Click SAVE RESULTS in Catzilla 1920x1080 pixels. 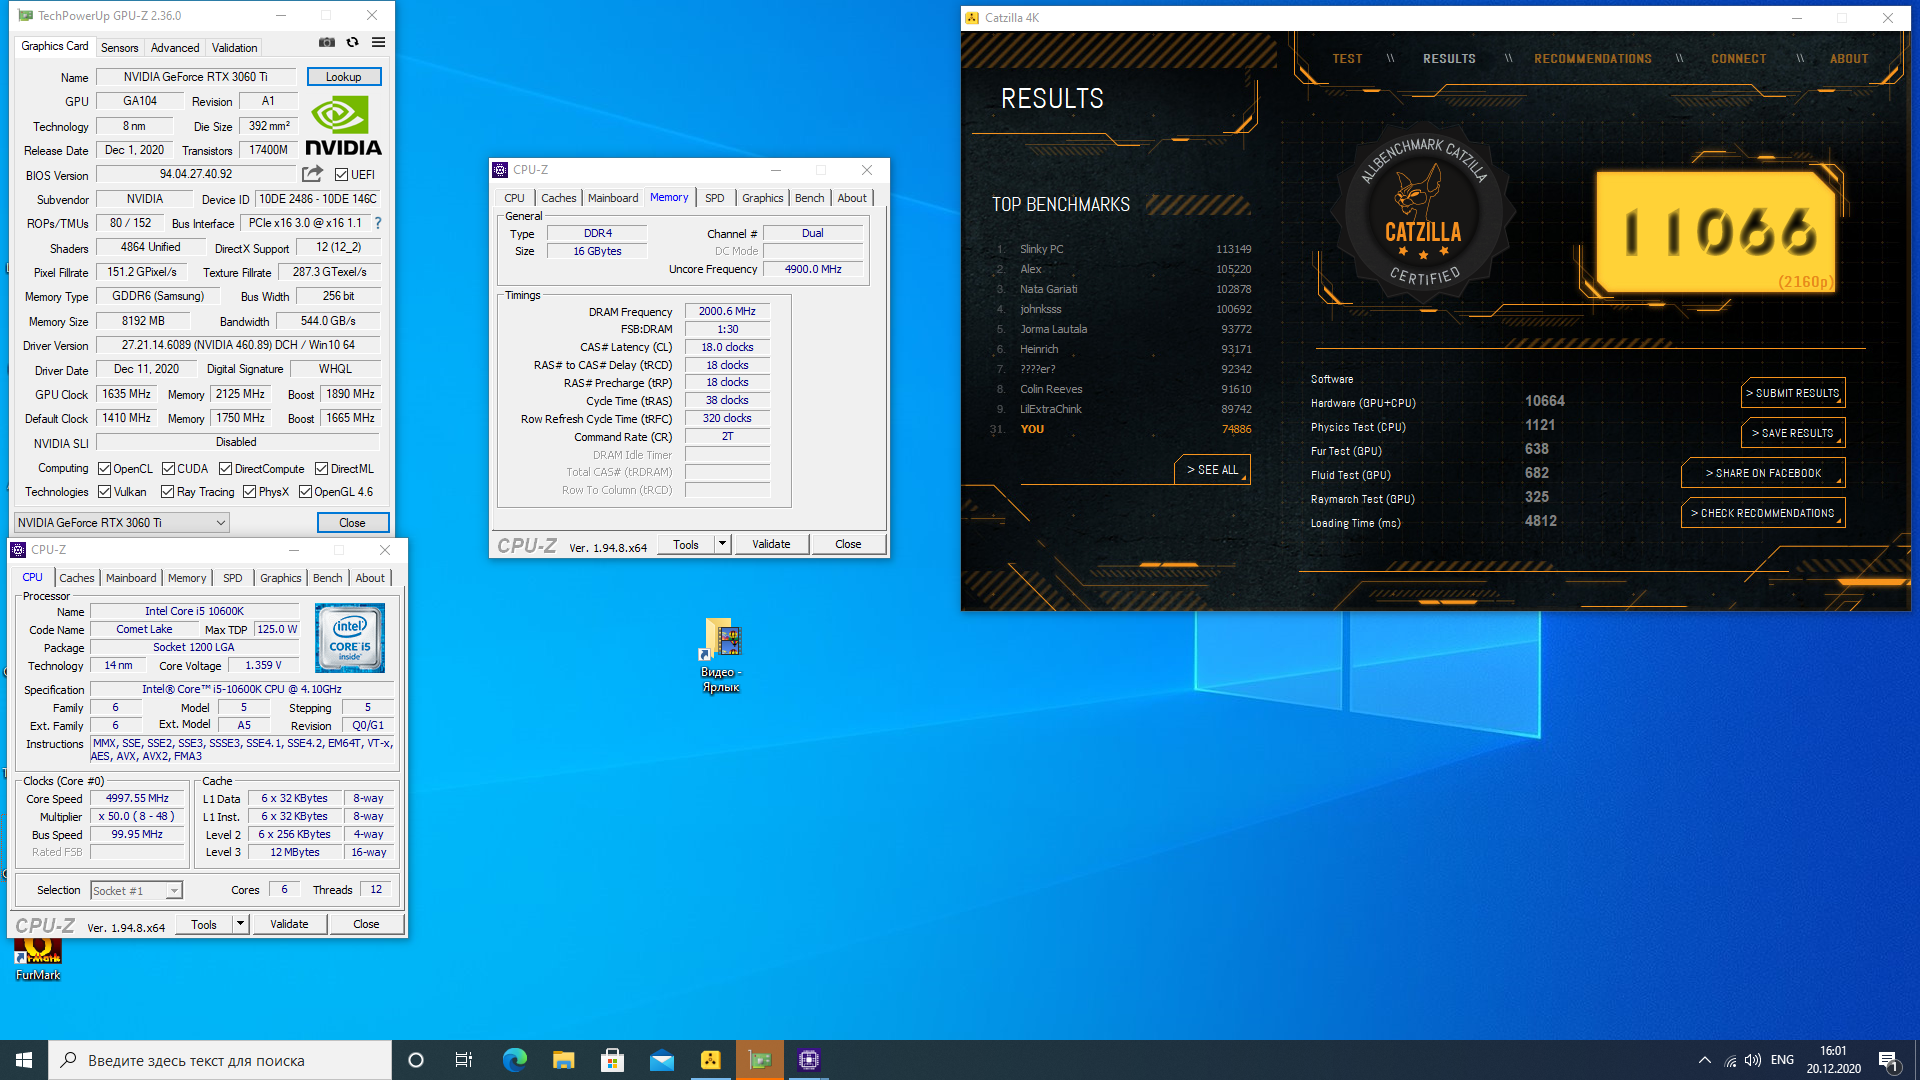click(x=1792, y=433)
